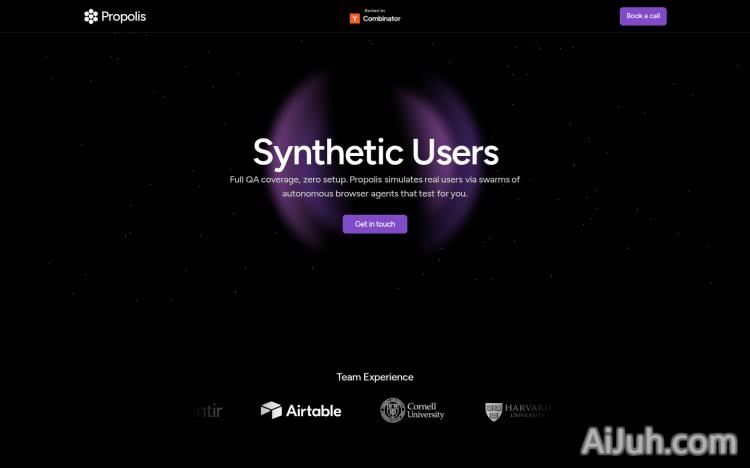Viewport: 750px width, 468px height.
Task: Click the Harvard shield crest icon
Action: tap(494, 411)
